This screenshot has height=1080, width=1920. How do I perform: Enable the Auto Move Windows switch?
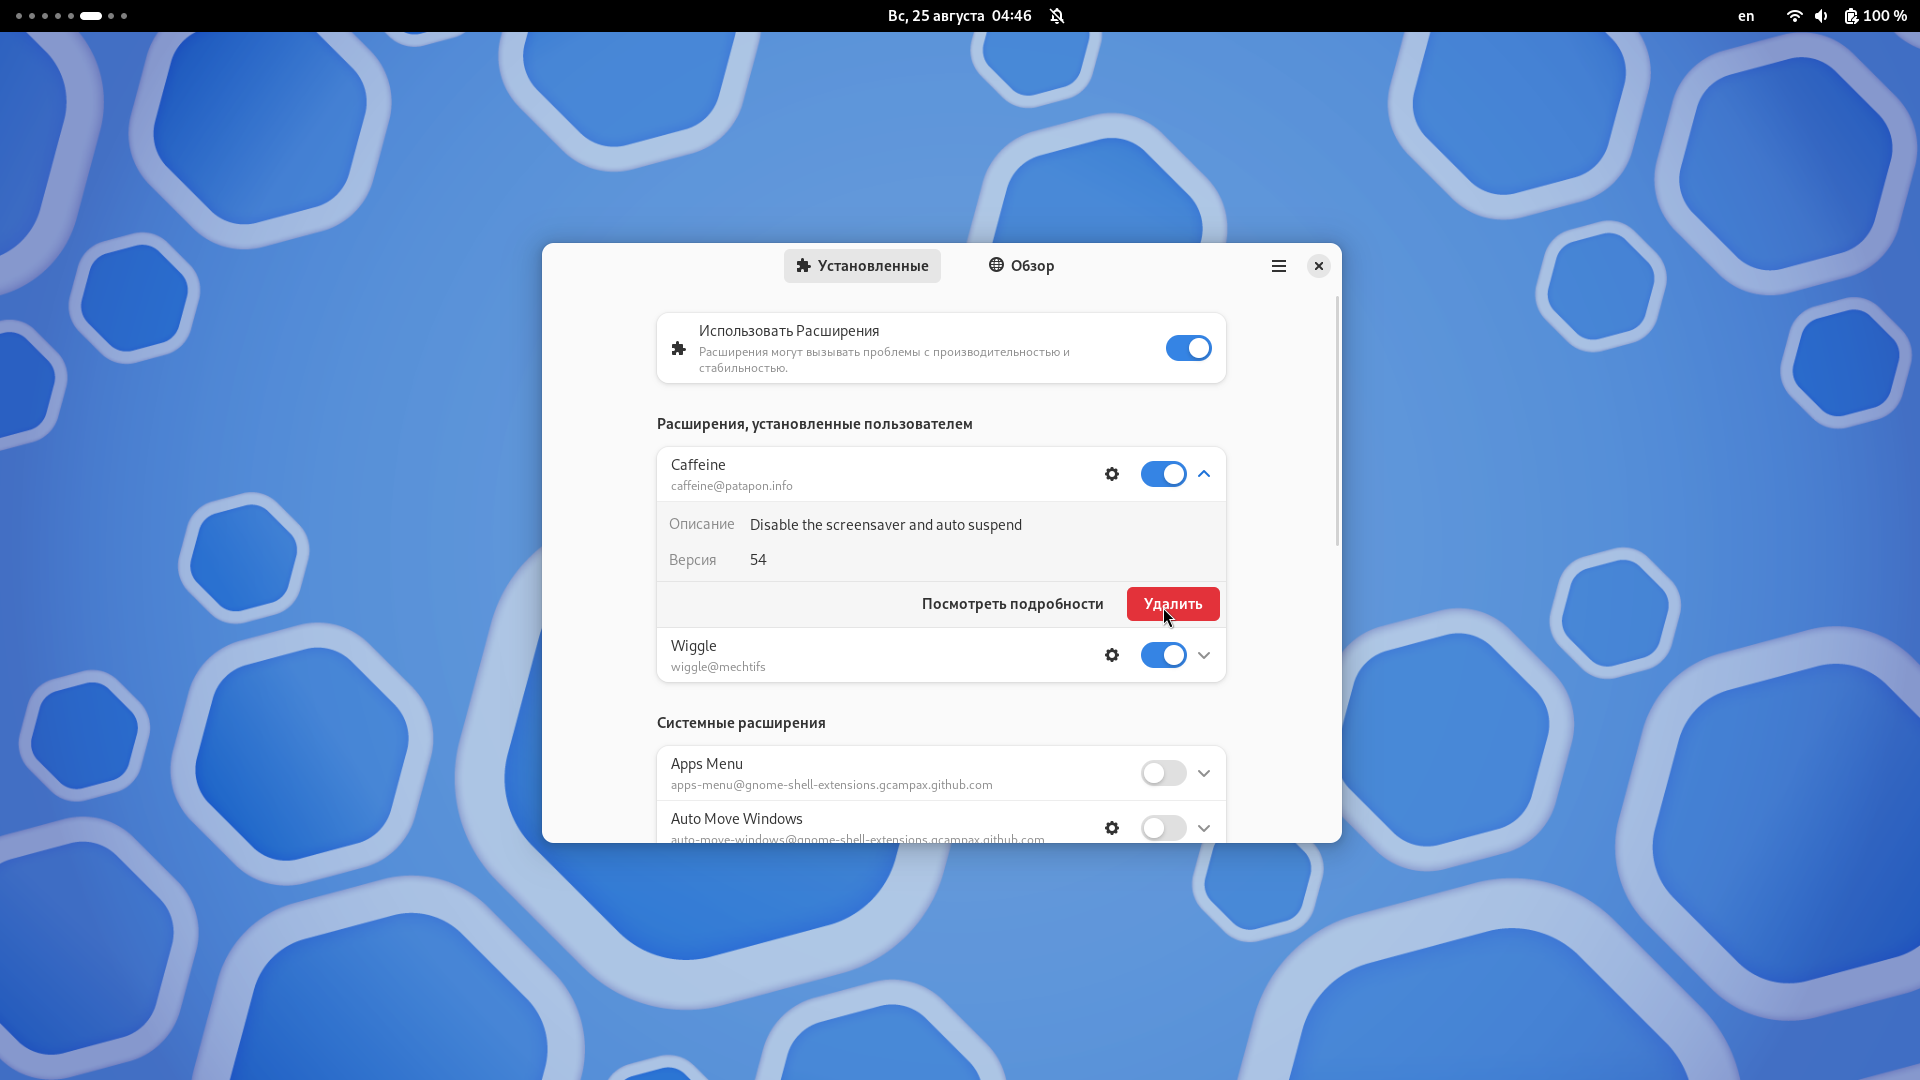click(1163, 828)
